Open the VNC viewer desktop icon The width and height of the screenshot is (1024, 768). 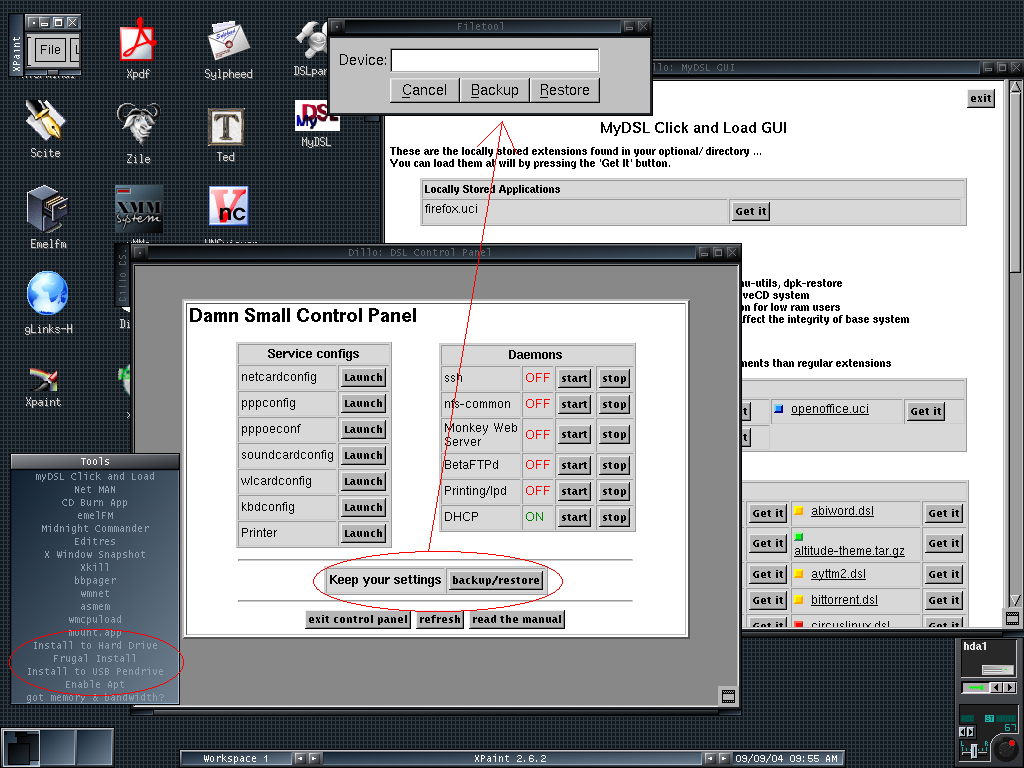click(x=228, y=206)
